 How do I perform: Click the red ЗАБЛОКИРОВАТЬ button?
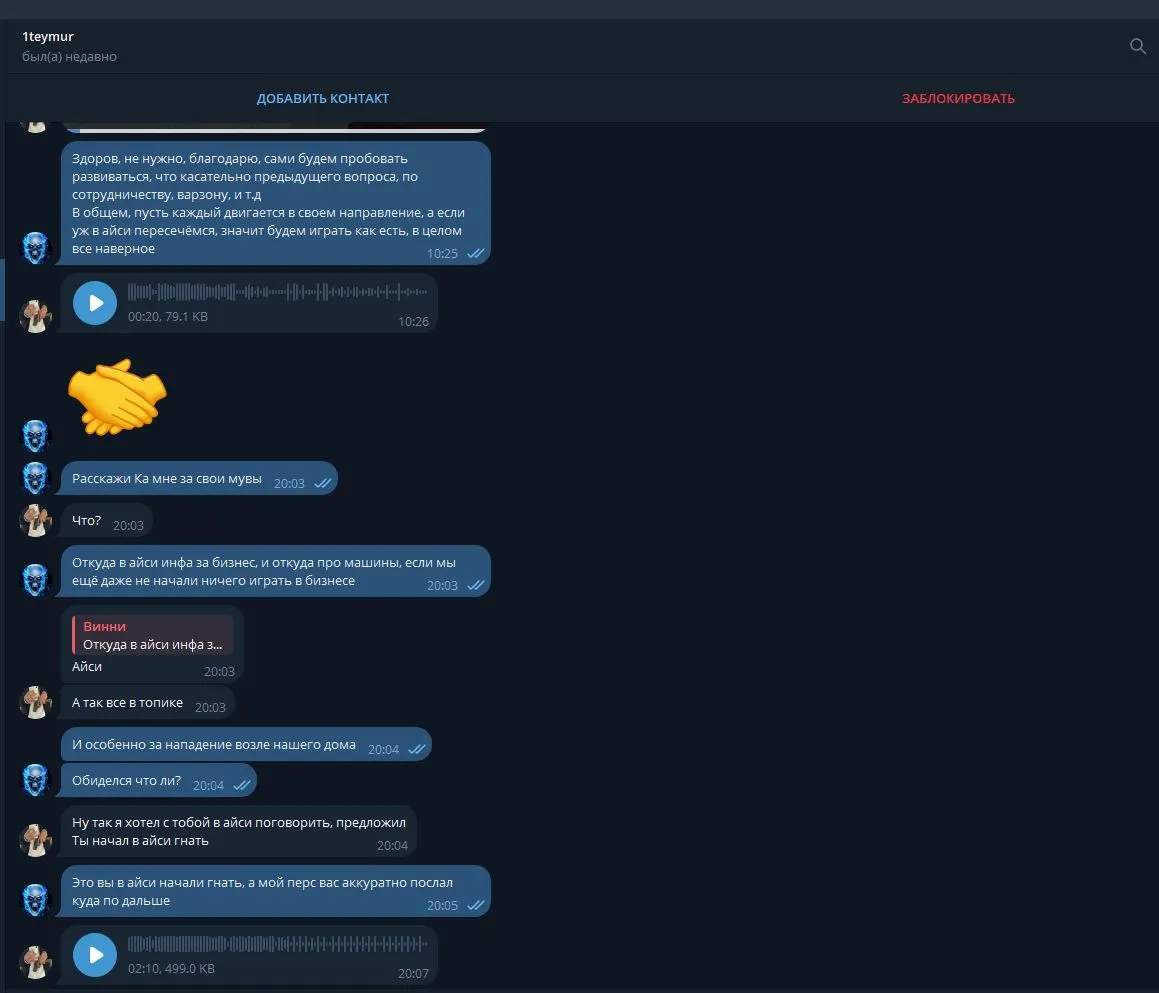point(958,98)
